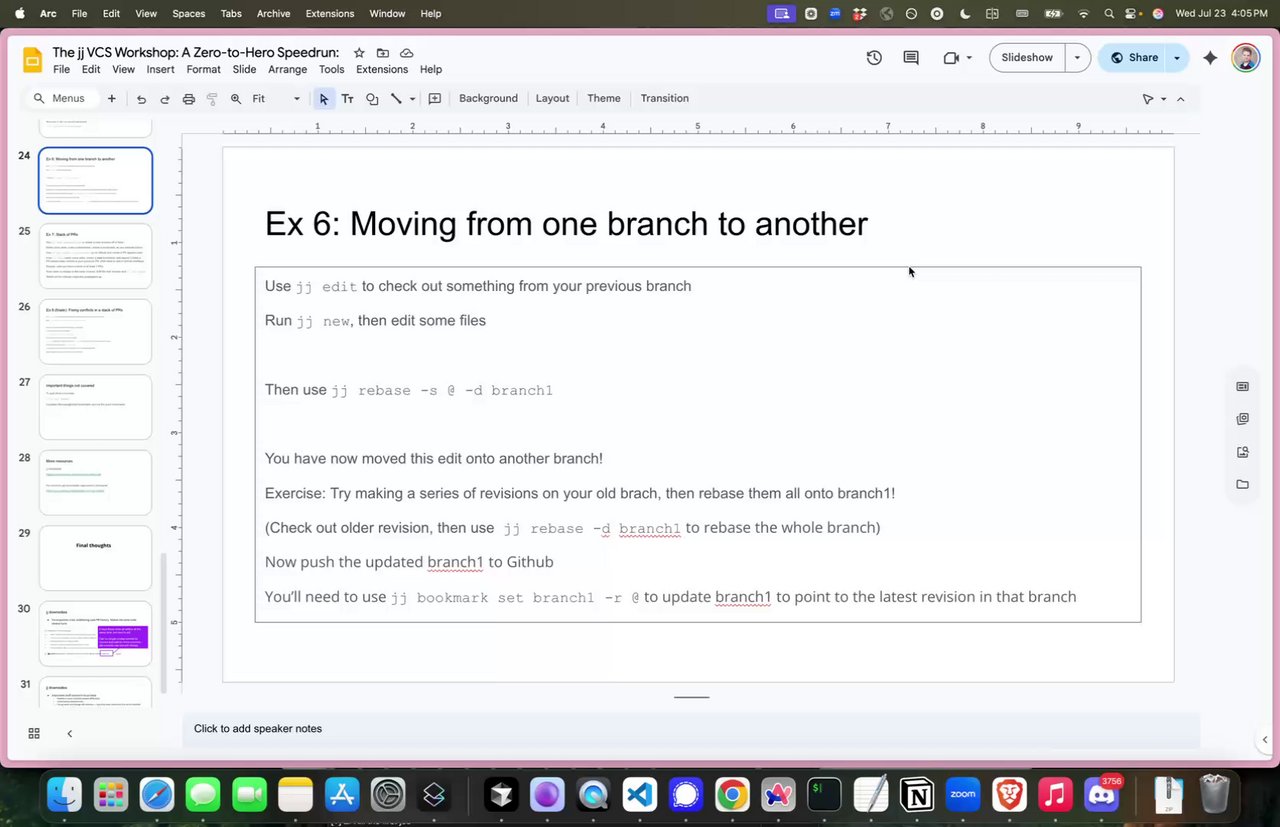Print the presentation
1280x827 pixels.
pos(189,99)
